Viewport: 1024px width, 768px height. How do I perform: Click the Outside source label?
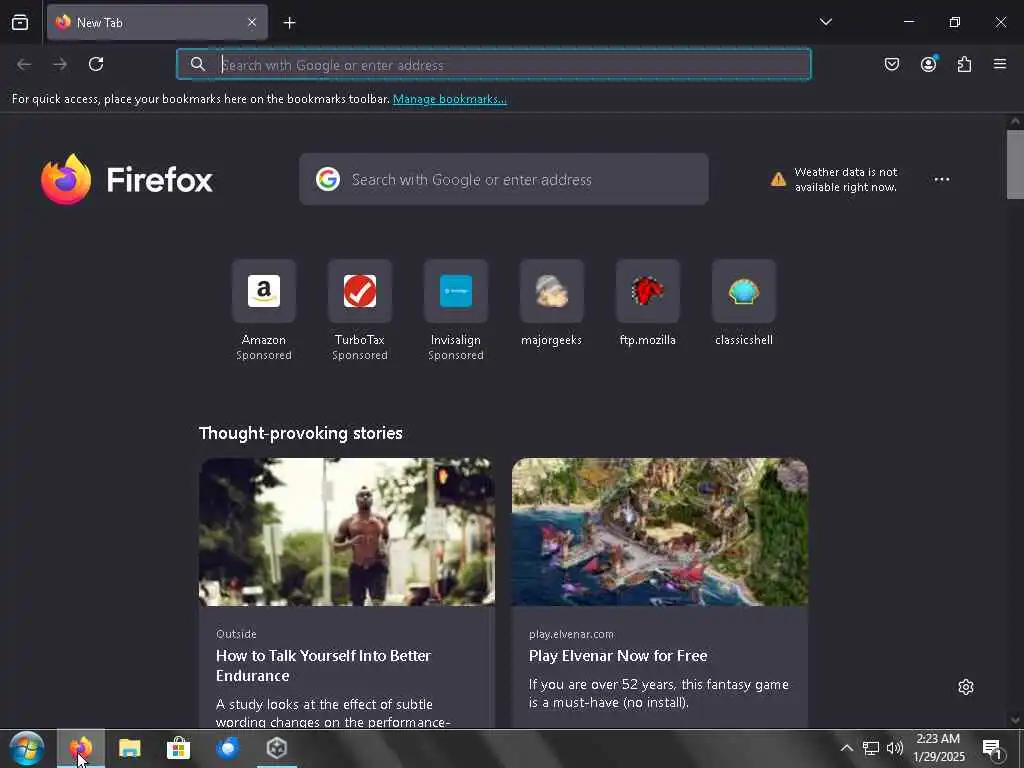click(236, 634)
